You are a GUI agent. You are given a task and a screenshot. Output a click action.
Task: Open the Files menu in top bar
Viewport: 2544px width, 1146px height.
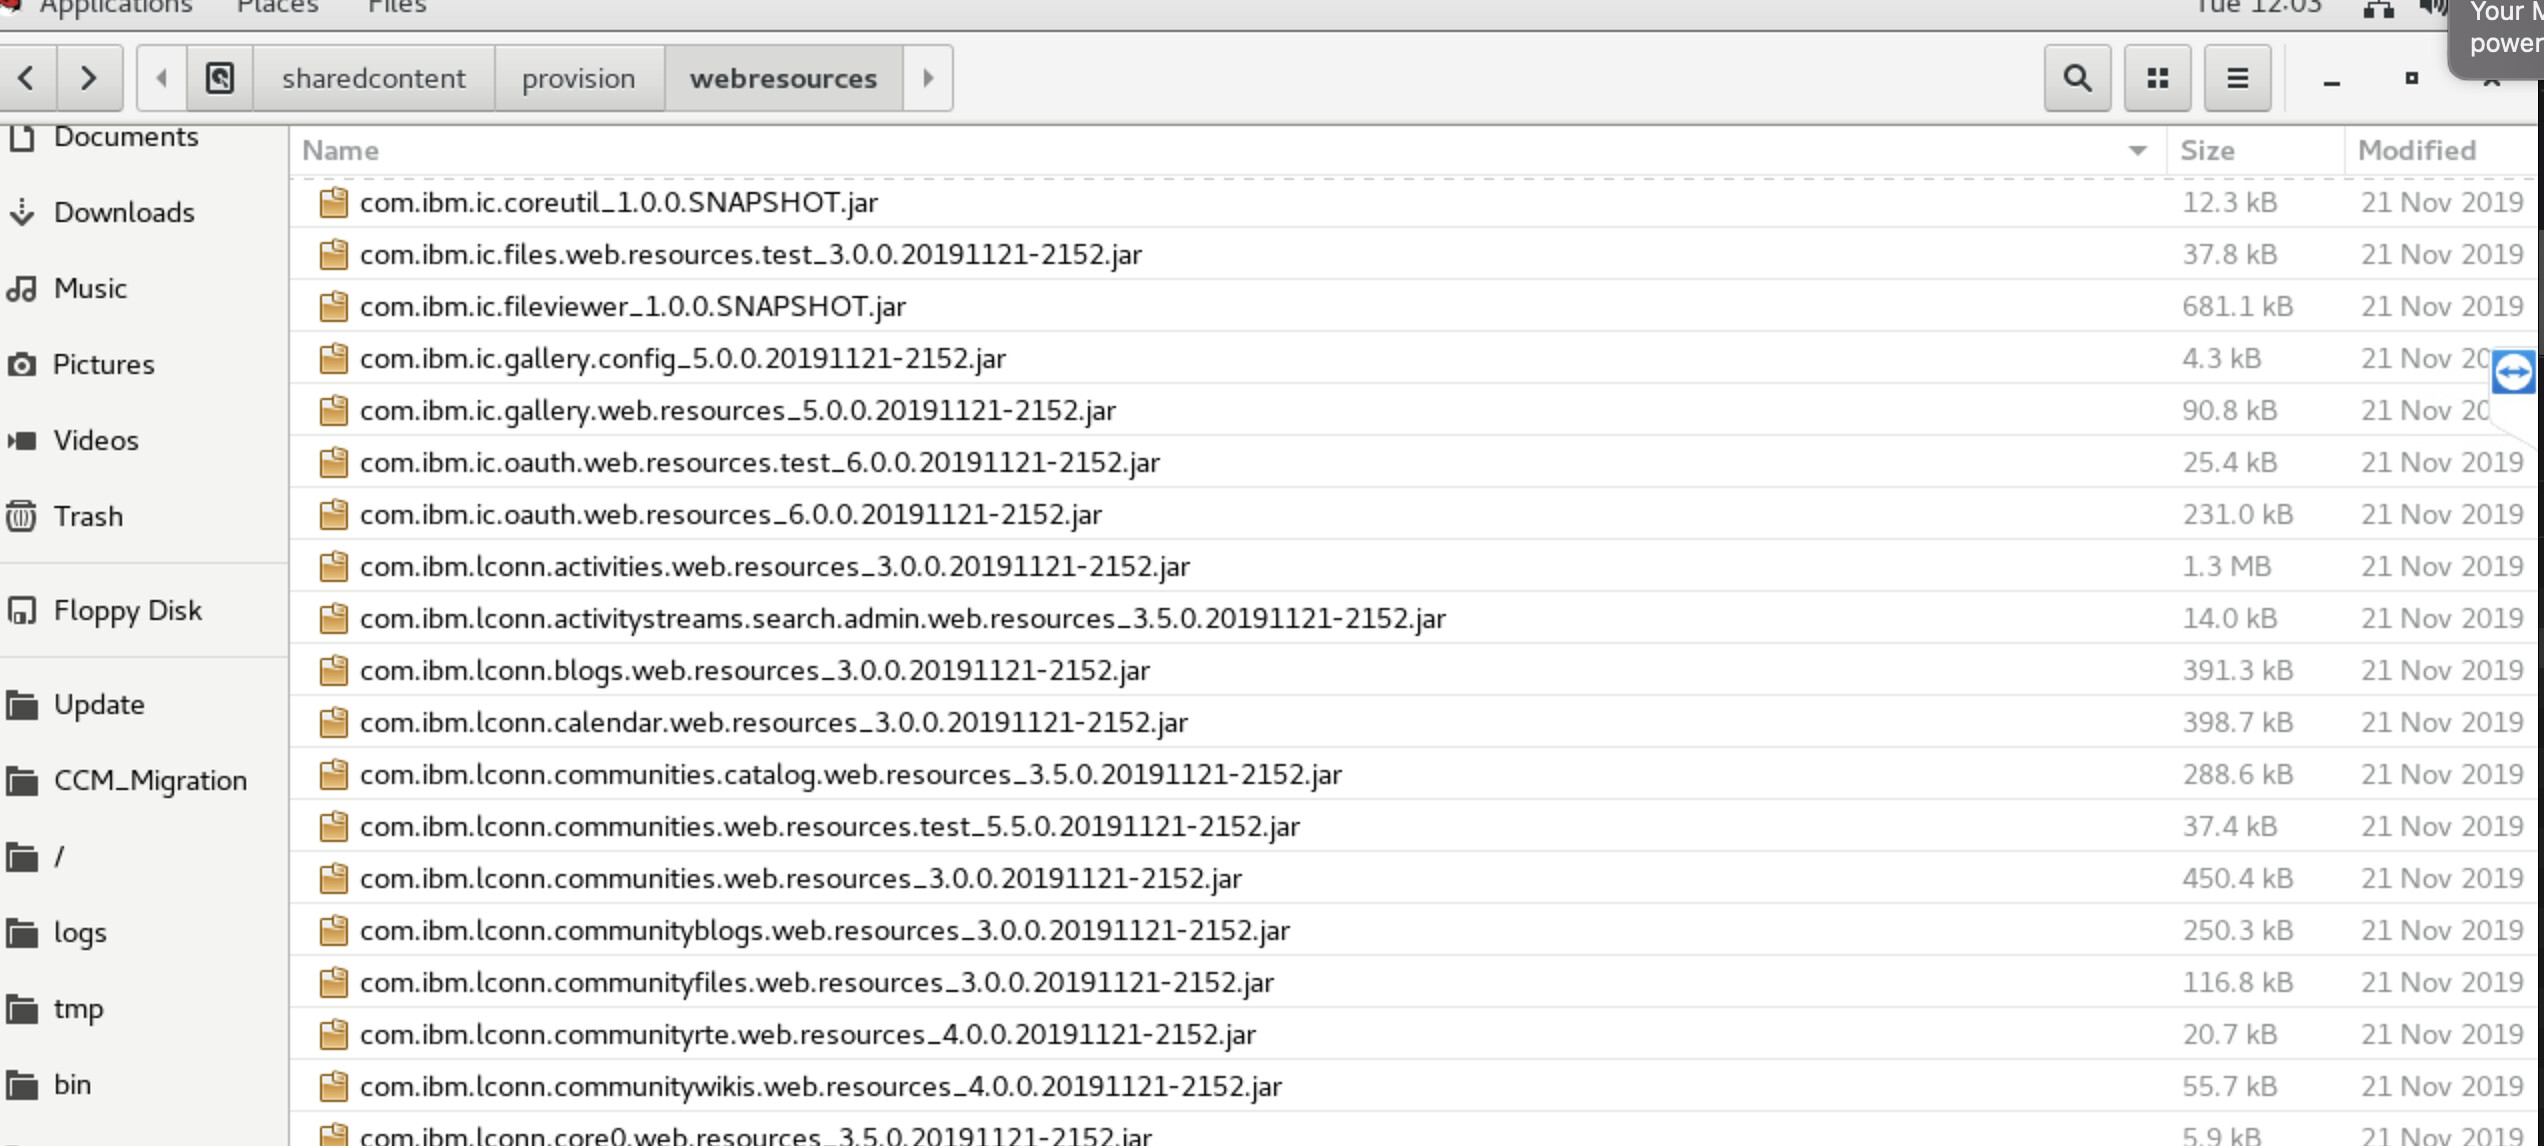396,7
